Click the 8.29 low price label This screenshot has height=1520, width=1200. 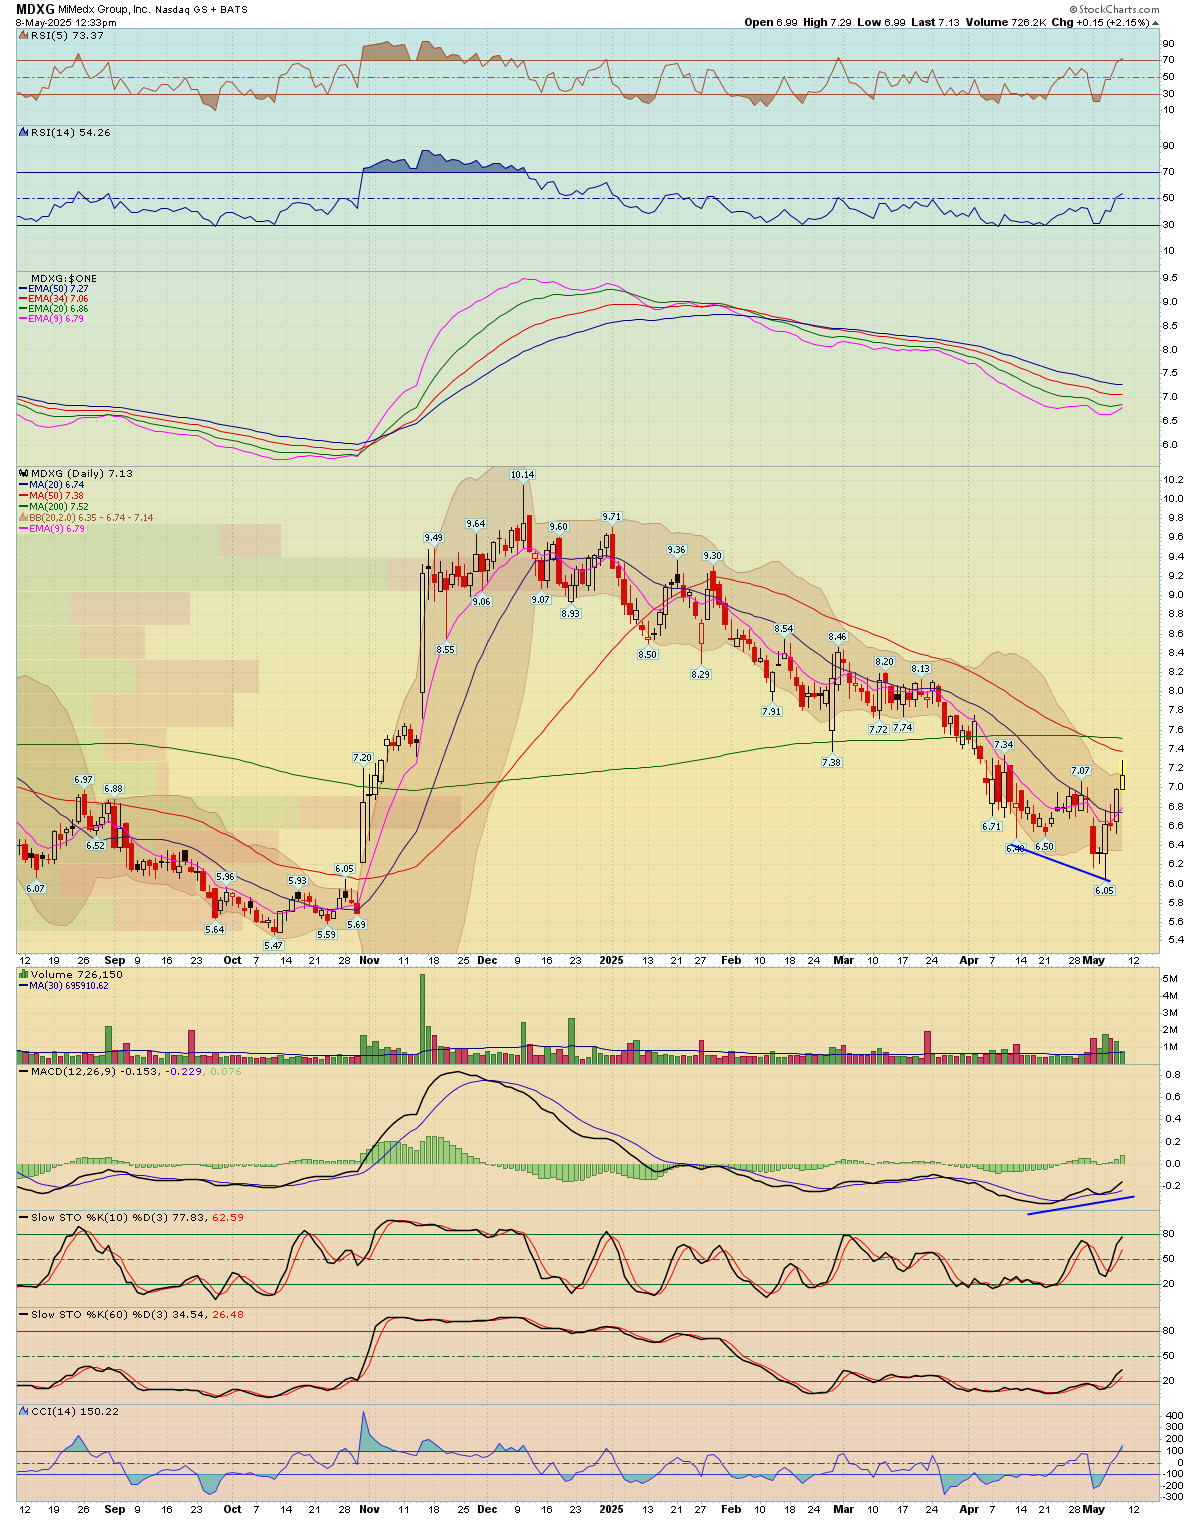(700, 675)
